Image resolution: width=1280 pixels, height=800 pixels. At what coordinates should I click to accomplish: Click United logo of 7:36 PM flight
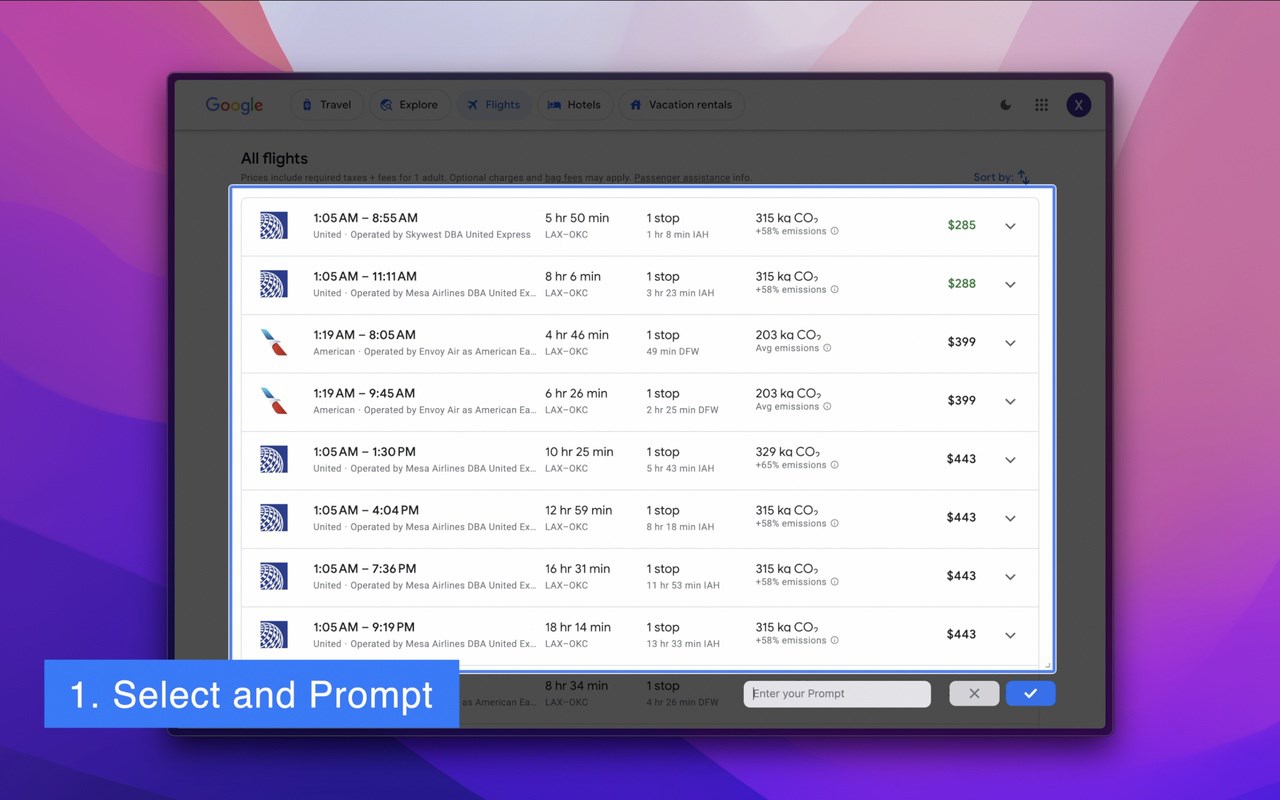273,576
